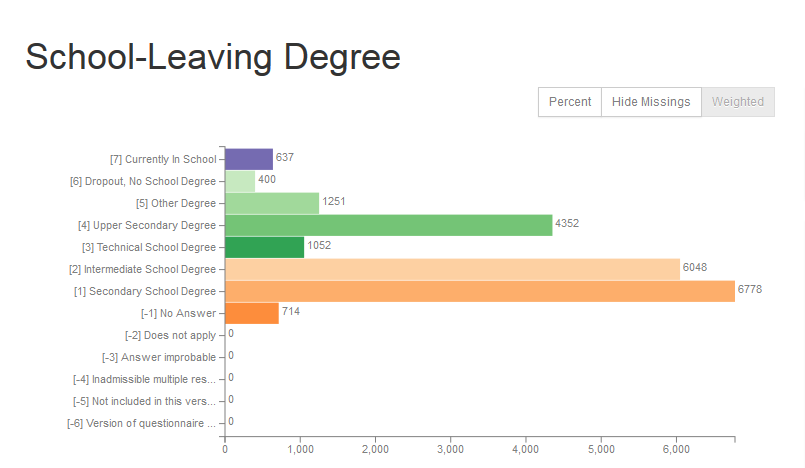Image resolution: width=805 pixels, height=468 pixels.
Task: Click the Version of questionnaire label
Action: (142, 423)
